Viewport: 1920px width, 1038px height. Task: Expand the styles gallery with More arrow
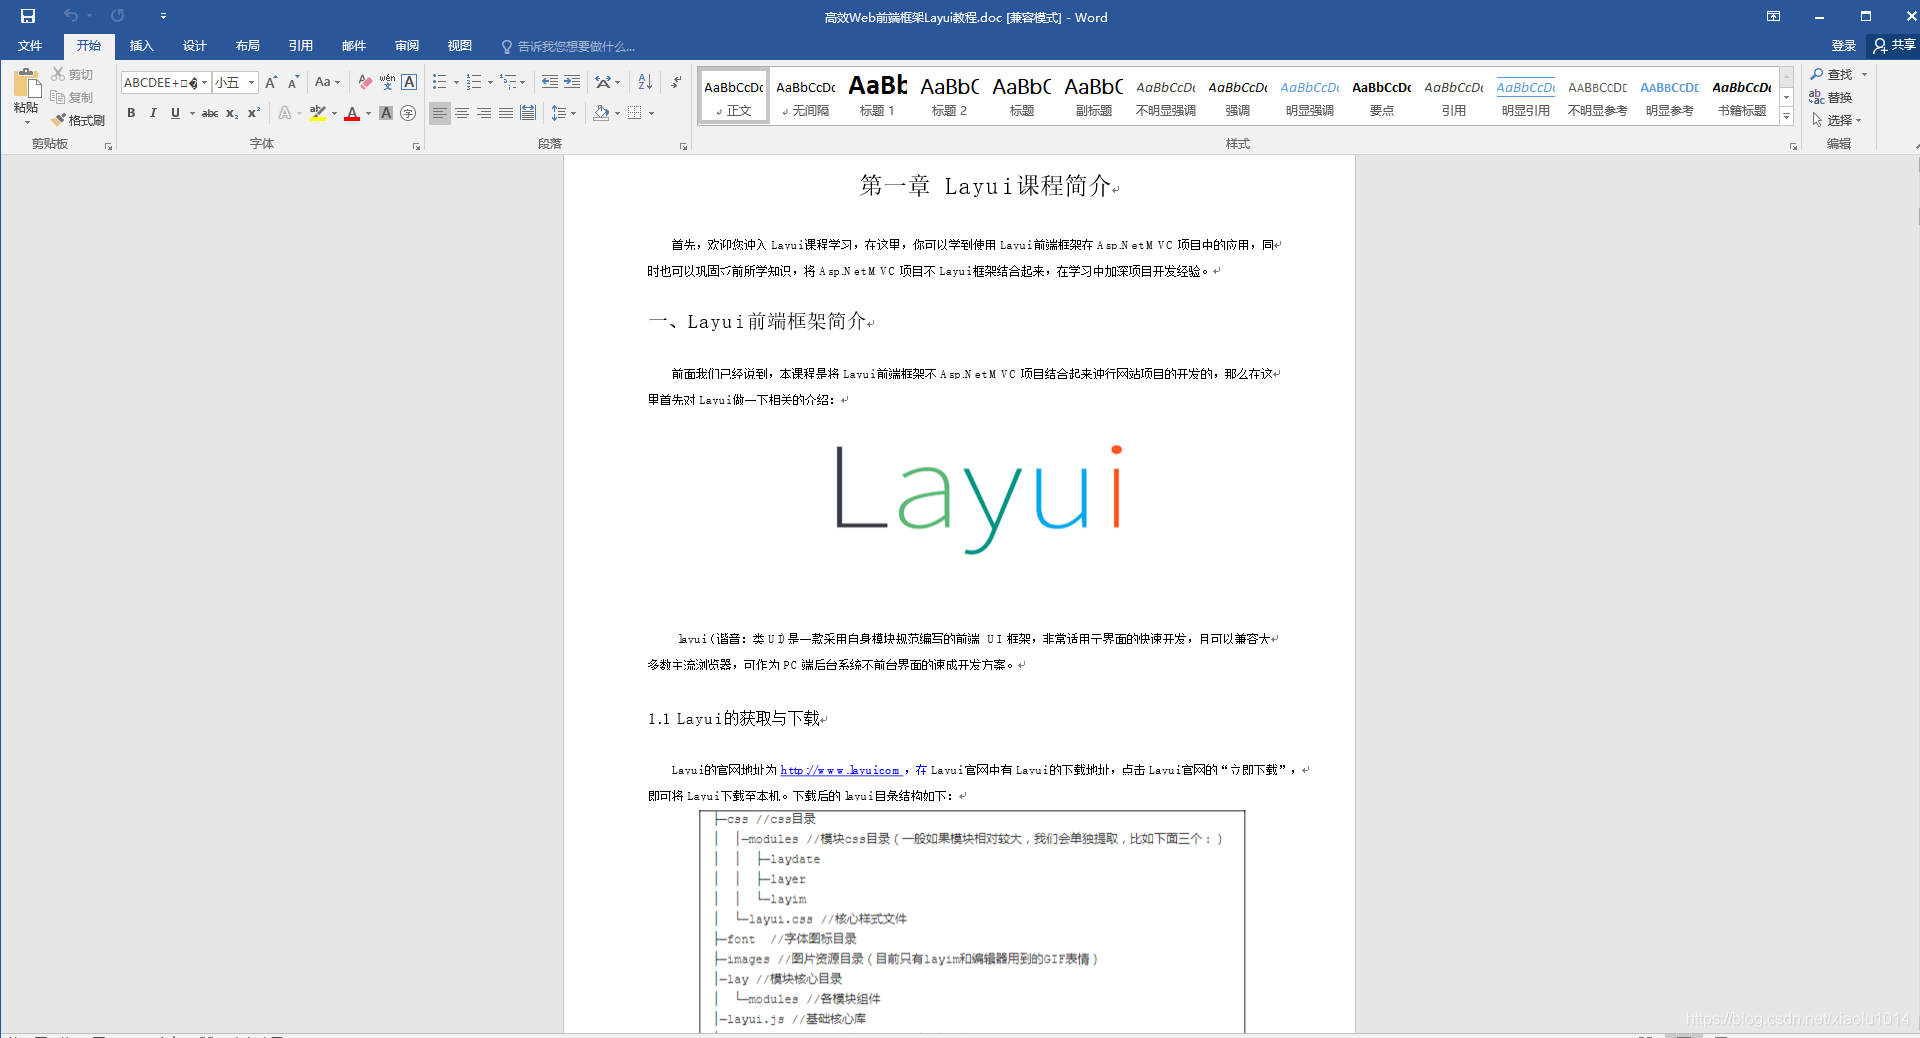[1787, 117]
